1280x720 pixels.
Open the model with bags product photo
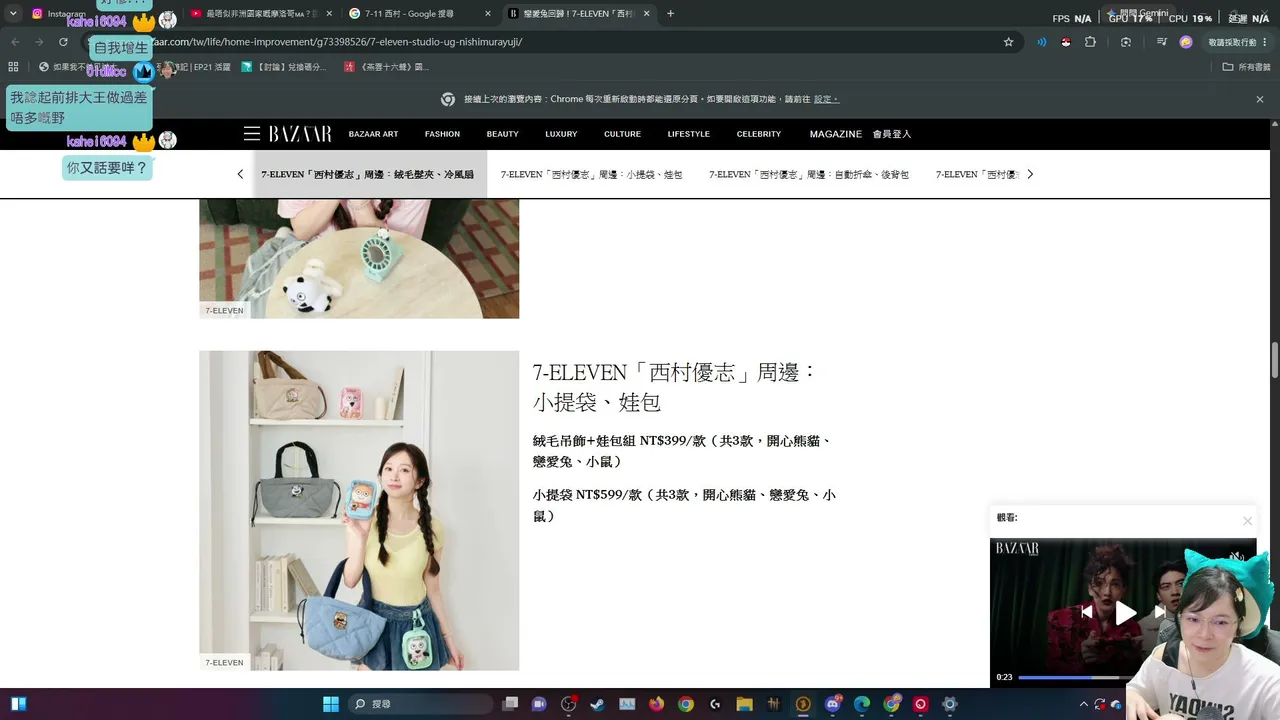(359, 510)
